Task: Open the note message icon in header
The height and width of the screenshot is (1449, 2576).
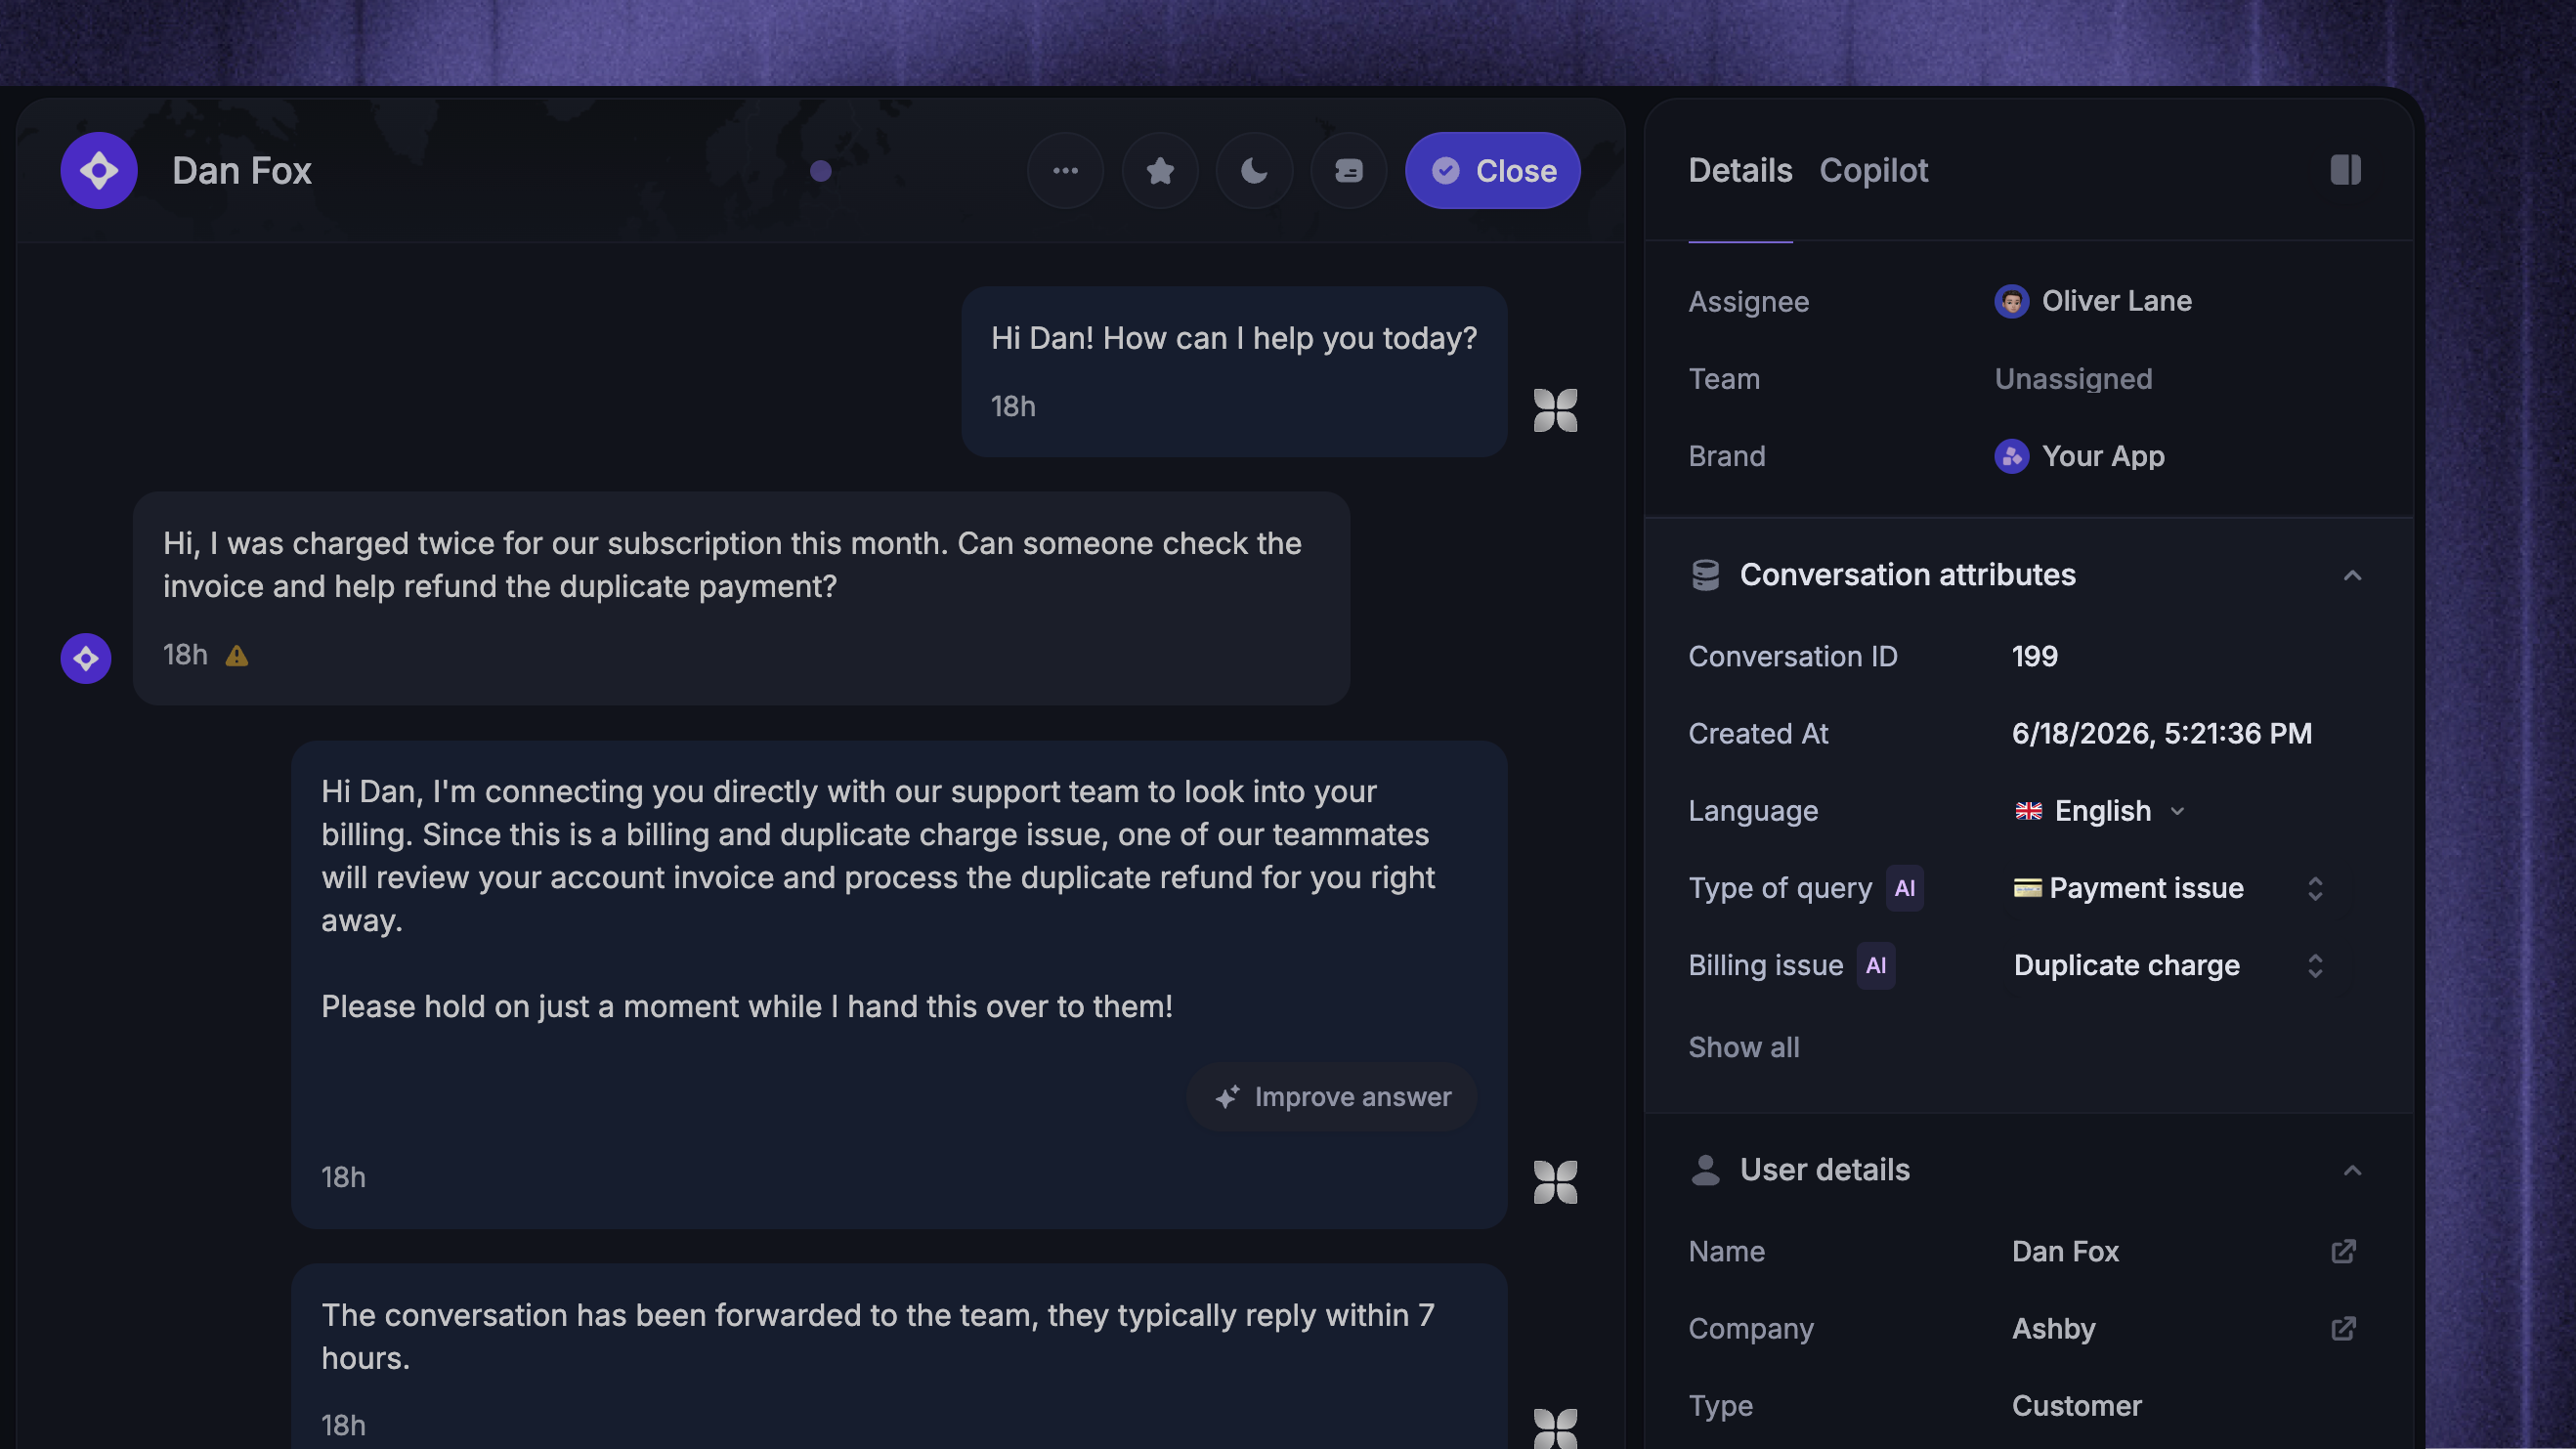Action: 1349,170
